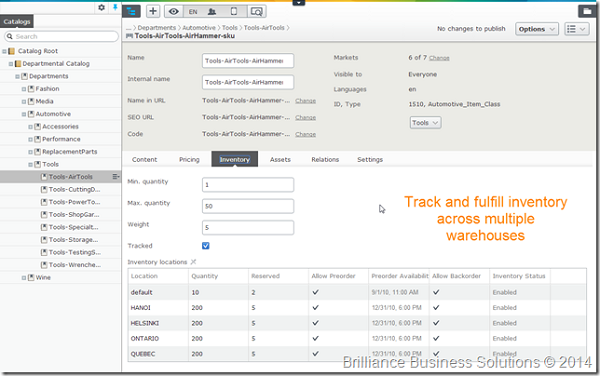This screenshot has width=600, height=376.
Task: Select Tools-PowerTo... tree item
Action: click(74, 202)
